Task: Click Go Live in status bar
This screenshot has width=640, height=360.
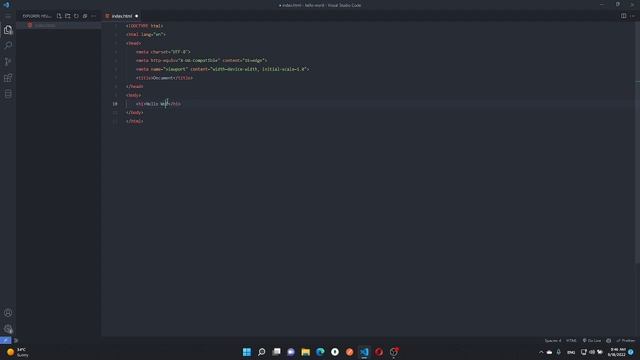Action: coord(591,340)
